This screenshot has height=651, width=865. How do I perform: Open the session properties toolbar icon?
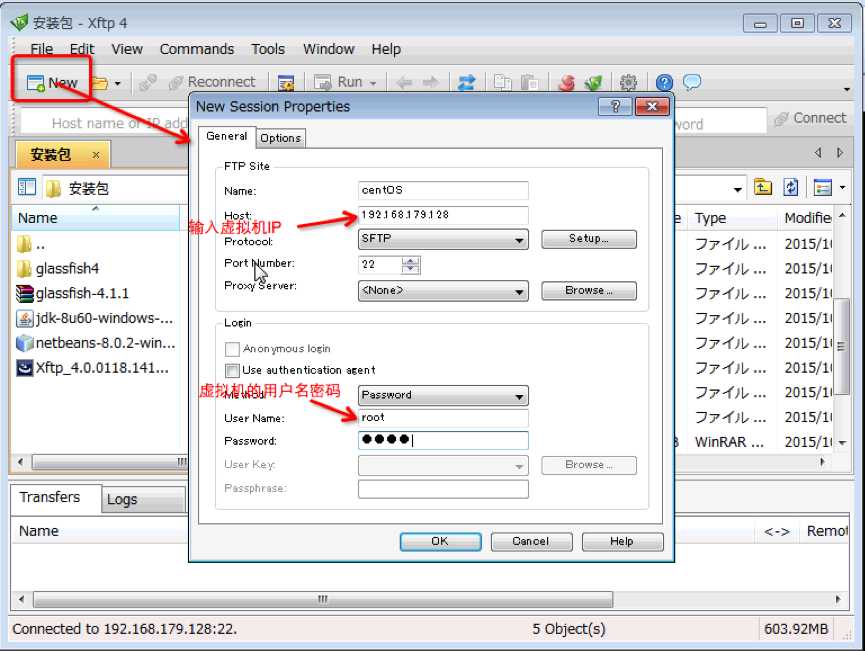point(286,83)
